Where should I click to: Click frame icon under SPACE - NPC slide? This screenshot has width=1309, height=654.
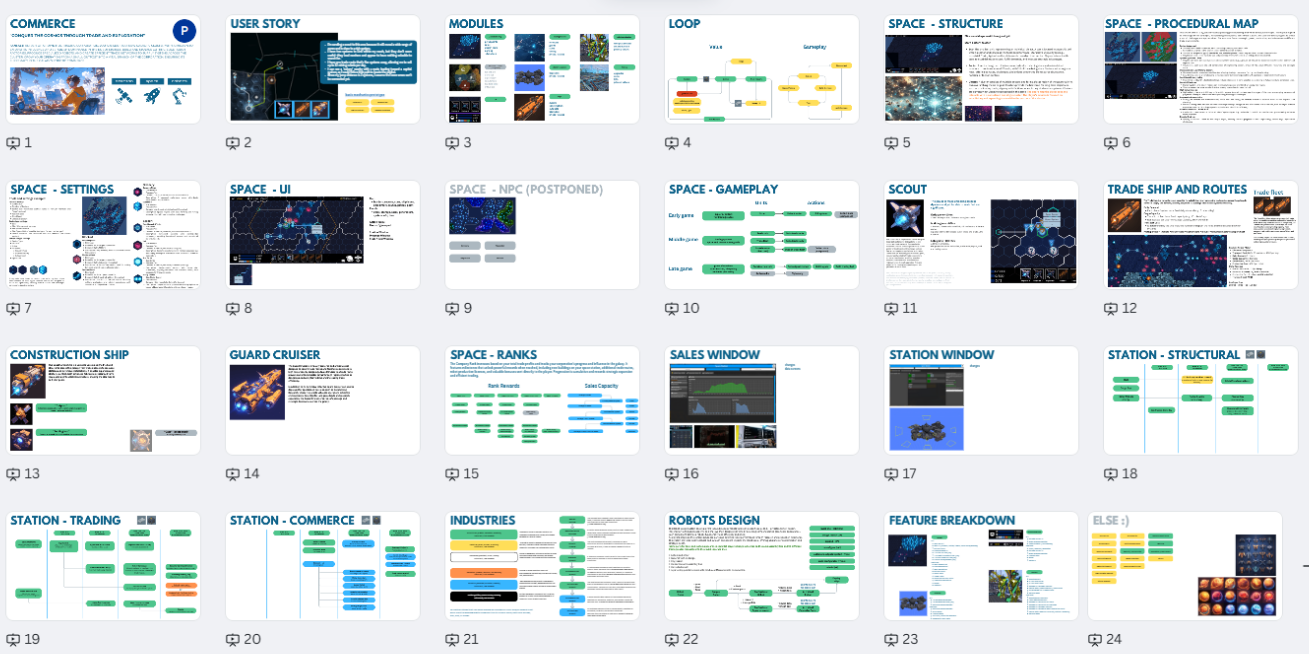pos(452,308)
